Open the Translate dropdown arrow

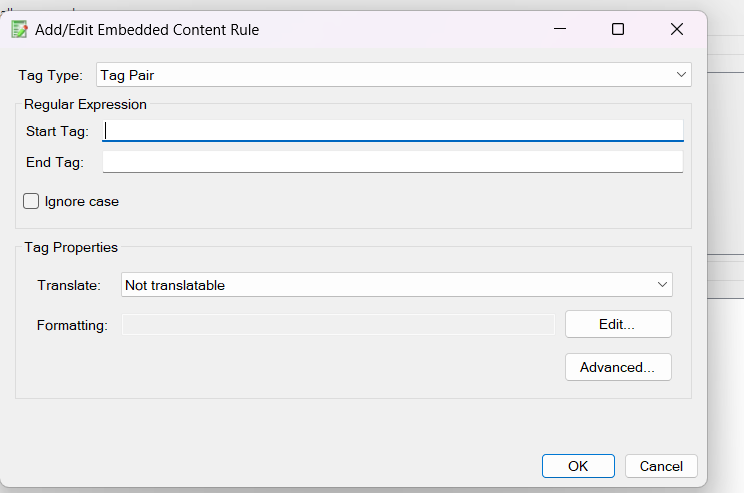(663, 285)
